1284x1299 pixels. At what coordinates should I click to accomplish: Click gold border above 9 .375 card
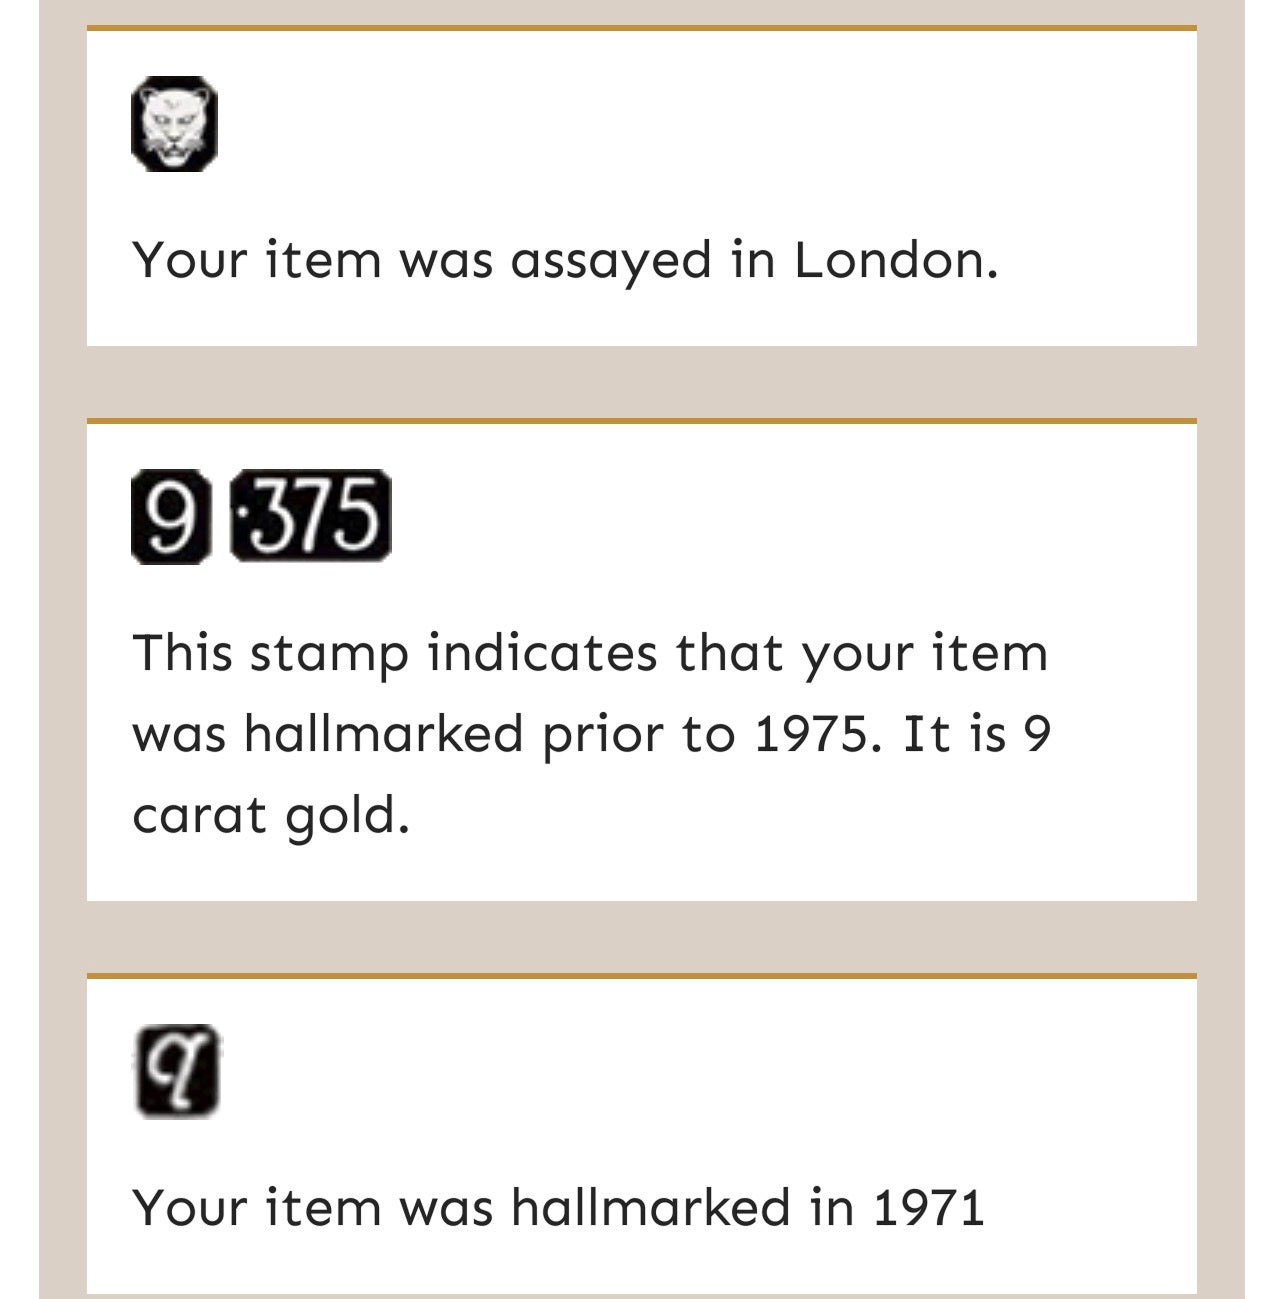tap(642, 422)
